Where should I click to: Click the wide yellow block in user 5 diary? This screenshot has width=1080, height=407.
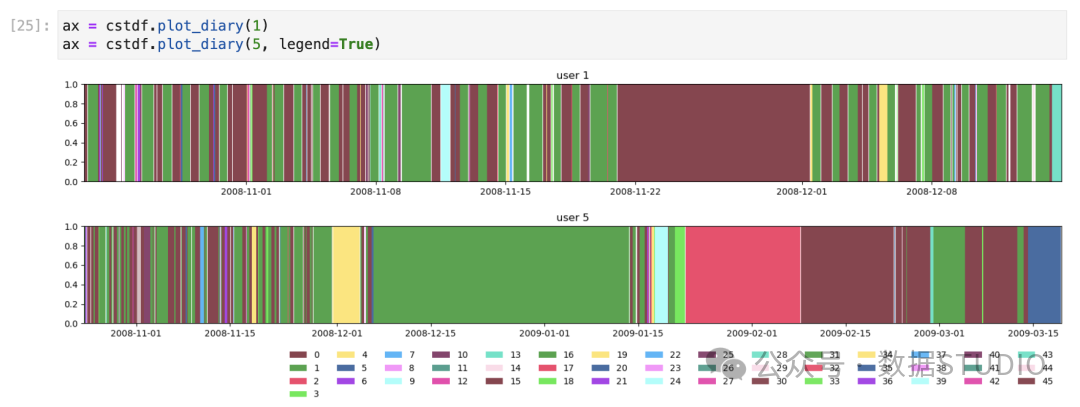346,274
